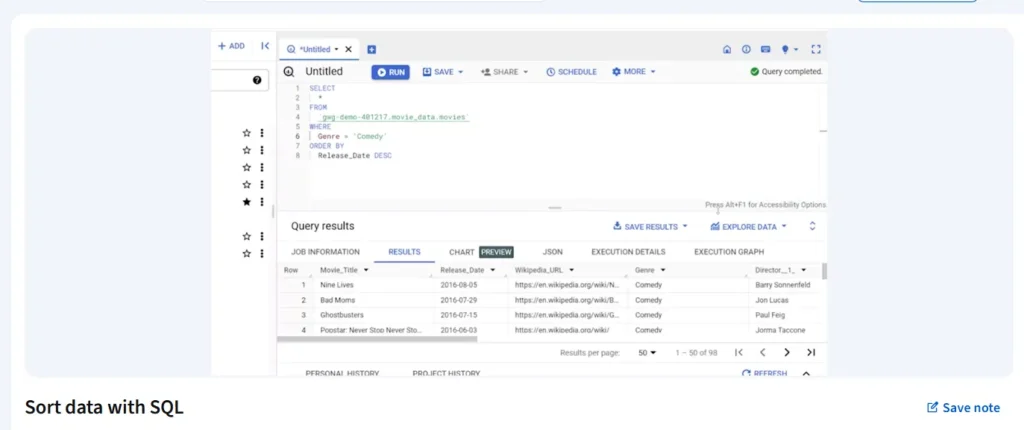Viewport: 1024px width, 430px height.
Task: Open the three-dot menu beside the filled star
Action: [262, 202]
